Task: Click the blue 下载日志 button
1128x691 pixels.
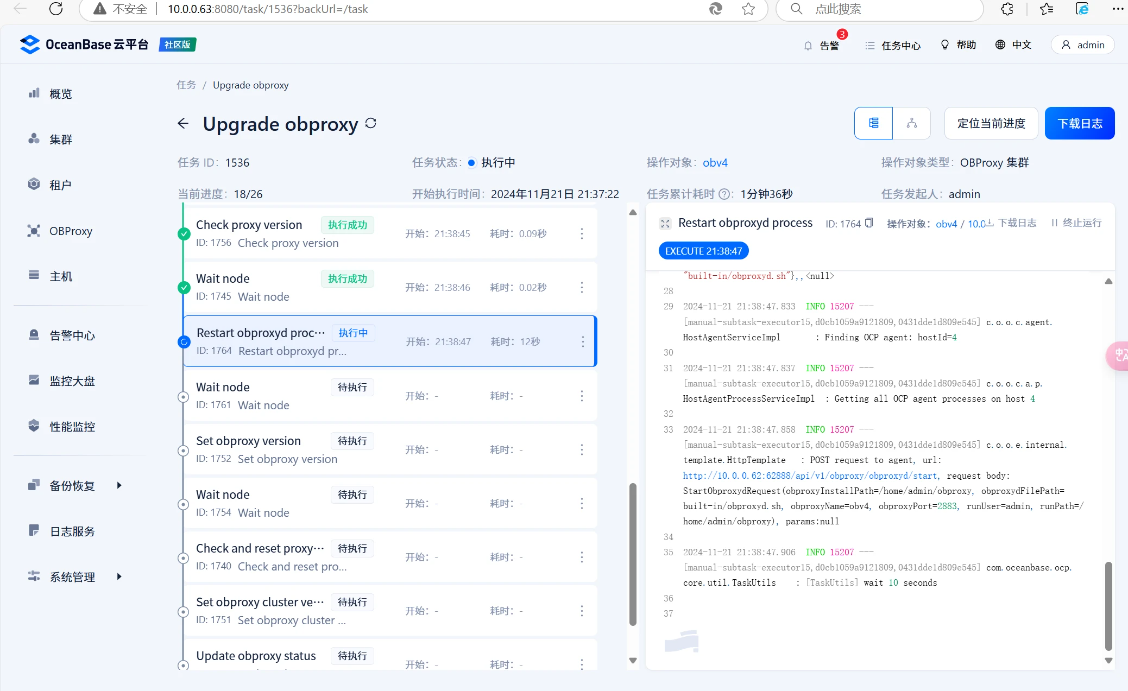Action: (1079, 123)
